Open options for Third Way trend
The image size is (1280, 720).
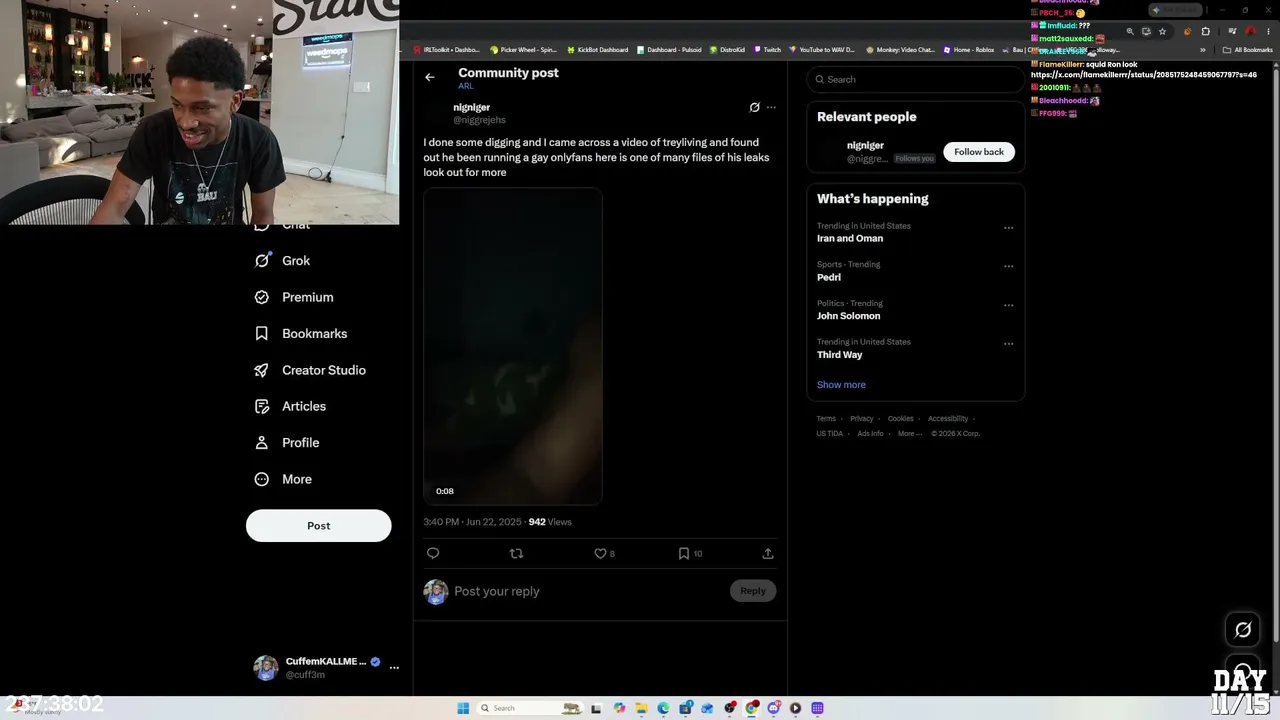click(1008, 344)
